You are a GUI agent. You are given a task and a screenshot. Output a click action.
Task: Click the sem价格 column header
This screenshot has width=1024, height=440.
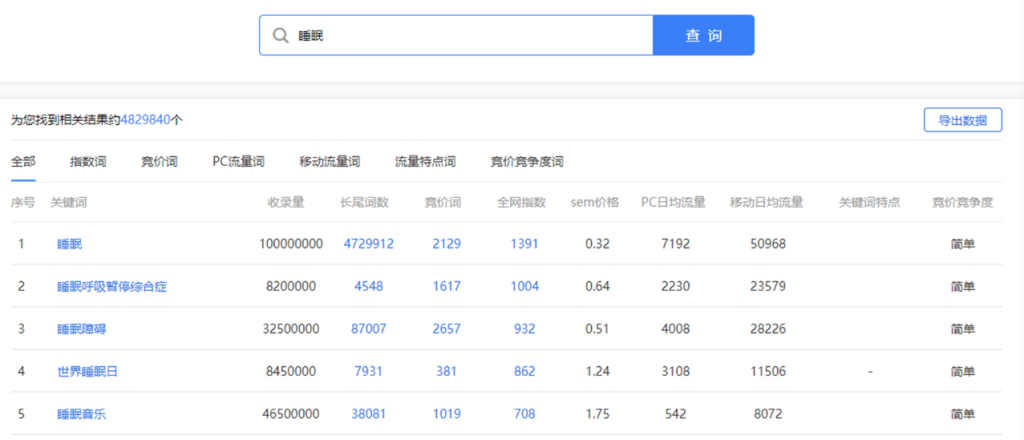[x=594, y=202]
